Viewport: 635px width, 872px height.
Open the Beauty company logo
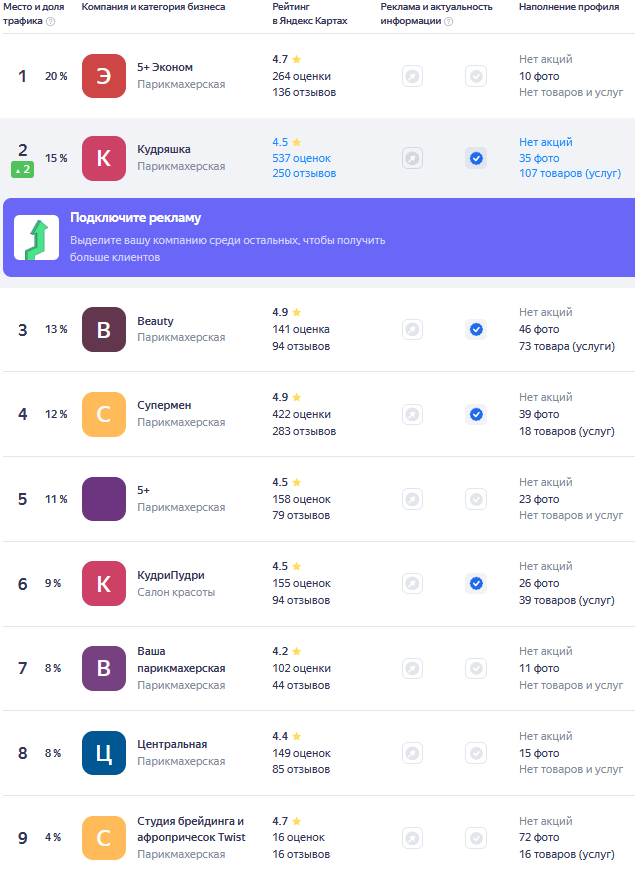tap(104, 329)
